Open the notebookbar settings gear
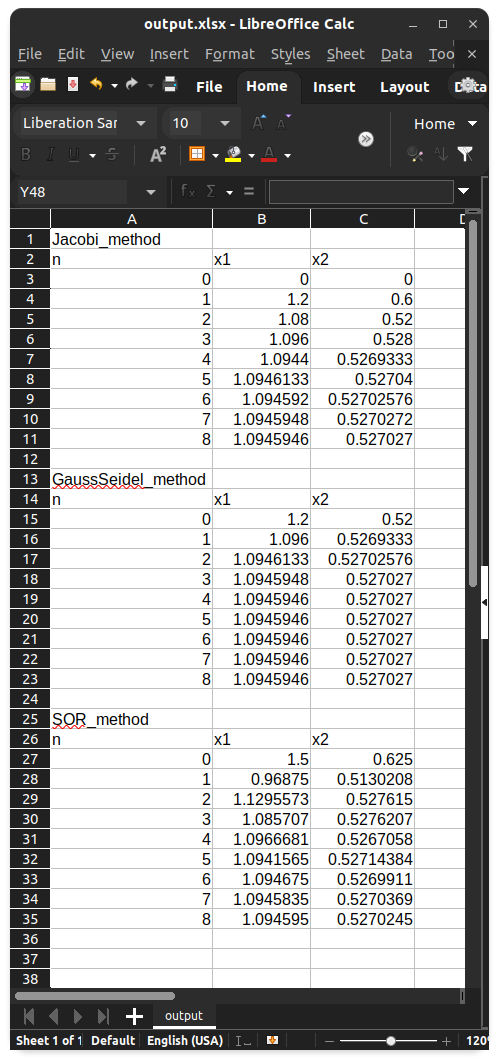 [x=466, y=86]
